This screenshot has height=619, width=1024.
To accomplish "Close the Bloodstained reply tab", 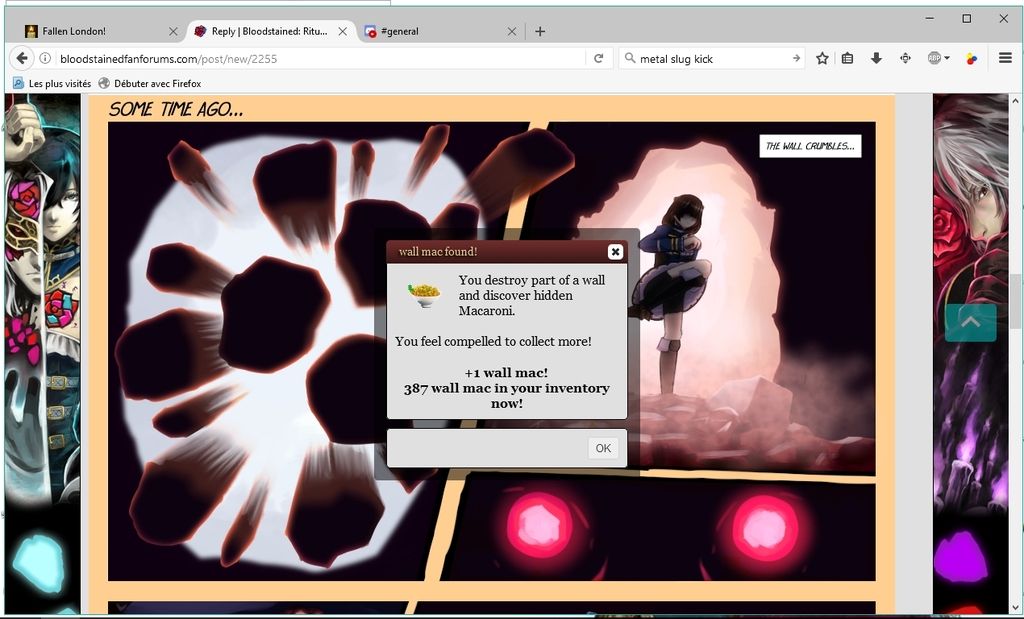I will point(342,31).
